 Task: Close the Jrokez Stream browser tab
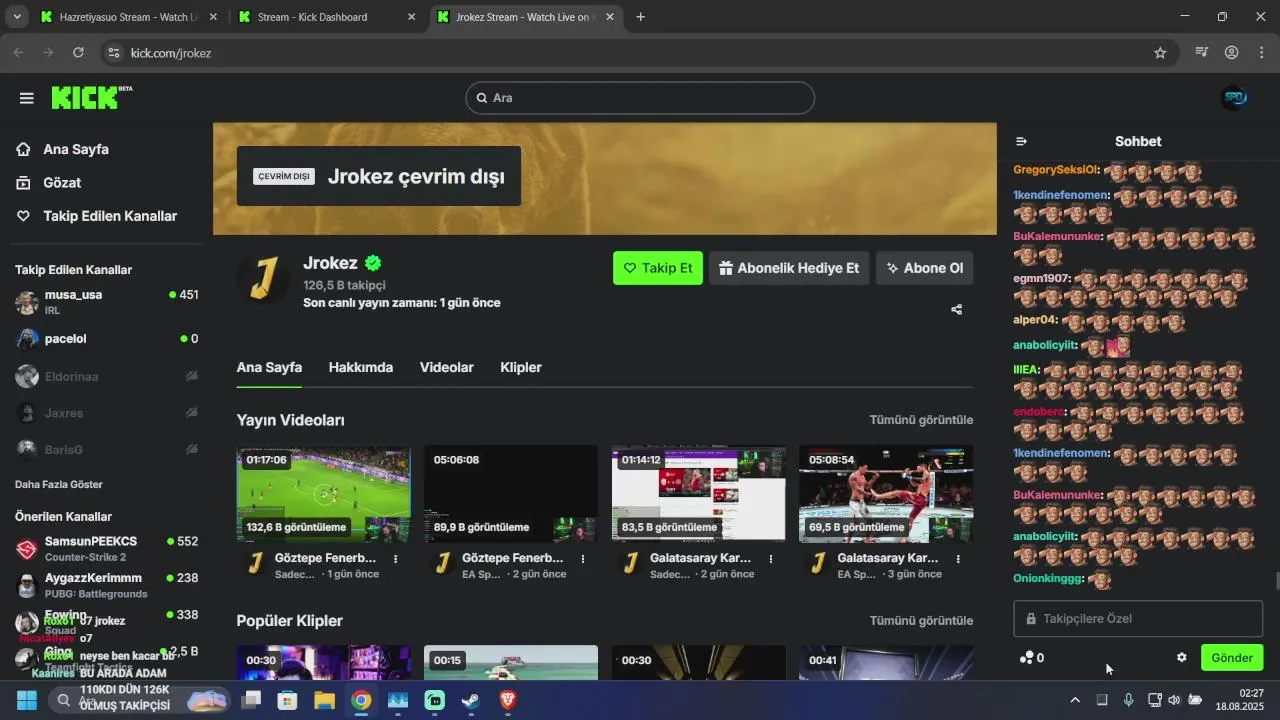tap(609, 17)
